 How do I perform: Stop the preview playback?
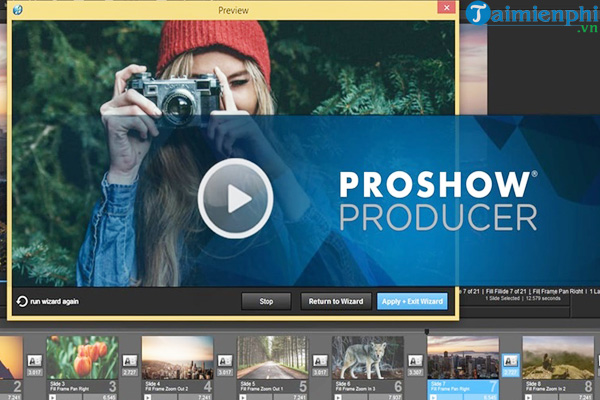pos(266,302)
